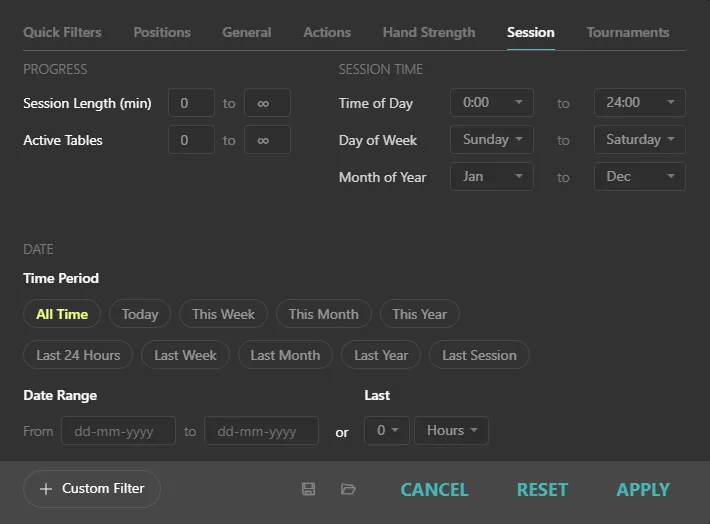Click the open folder load filter icon
Image resolution: width=710 pixels, height=524 pixels.
coord(348,489)
